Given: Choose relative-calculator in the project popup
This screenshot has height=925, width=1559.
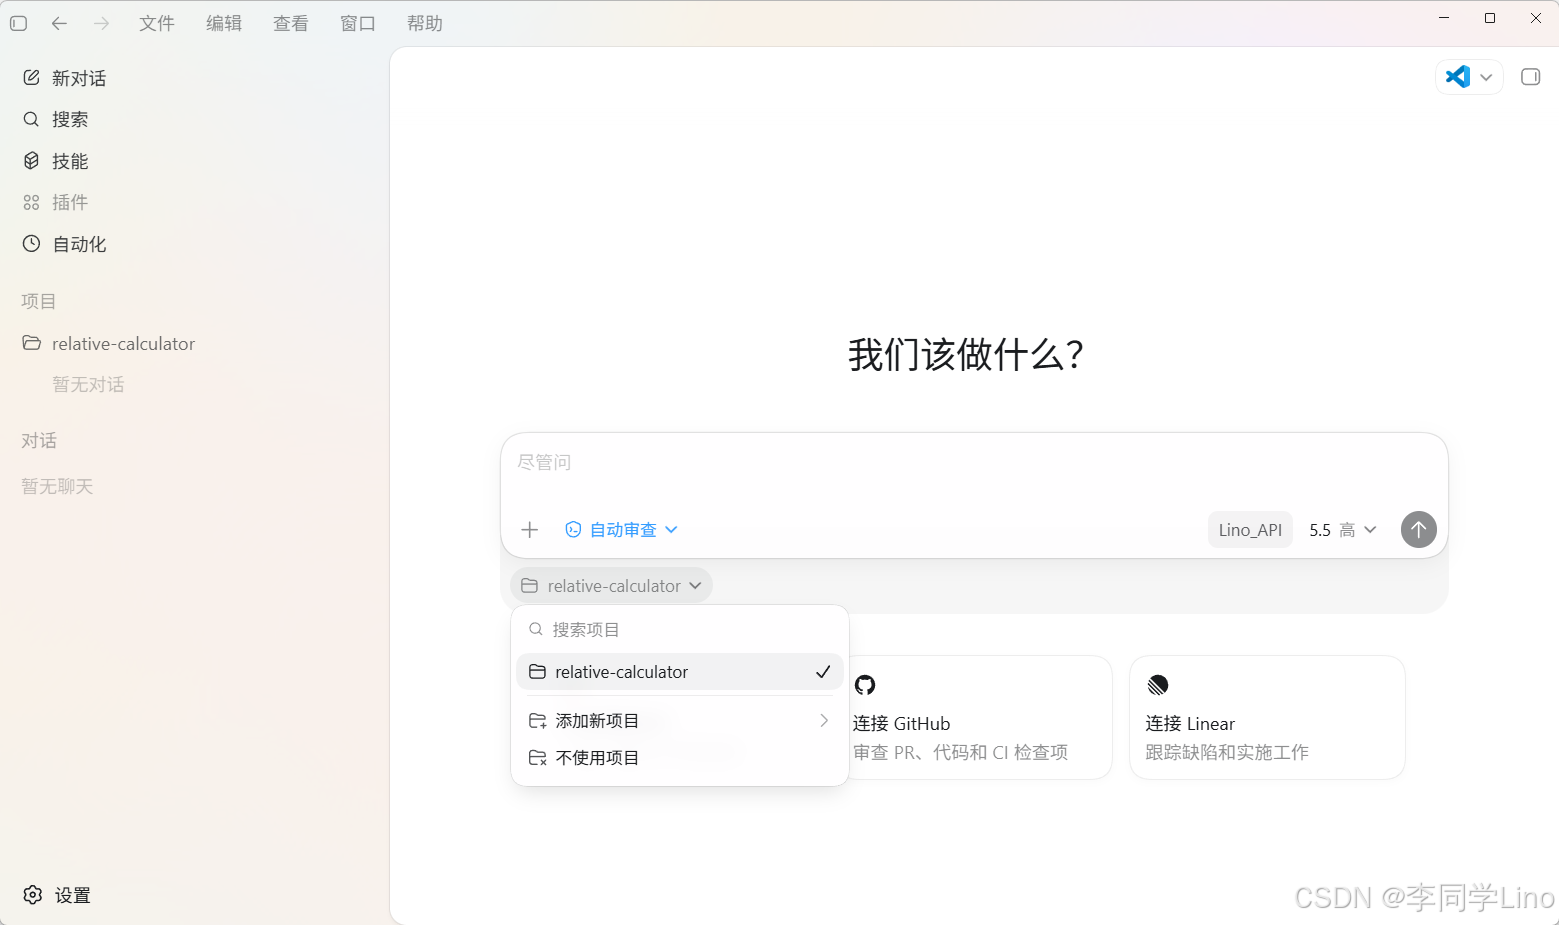Looking at the screenshot, I should [x=680, y=672].
